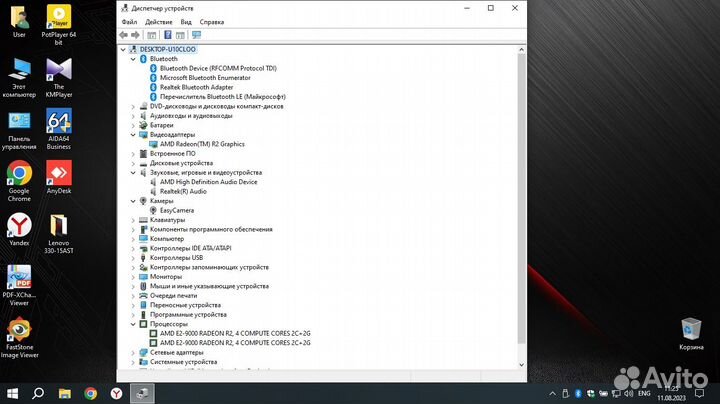
Task: Select PDF-XChange Viewer desktop icon
Action: pyautogui.click(x=19, y=285)
